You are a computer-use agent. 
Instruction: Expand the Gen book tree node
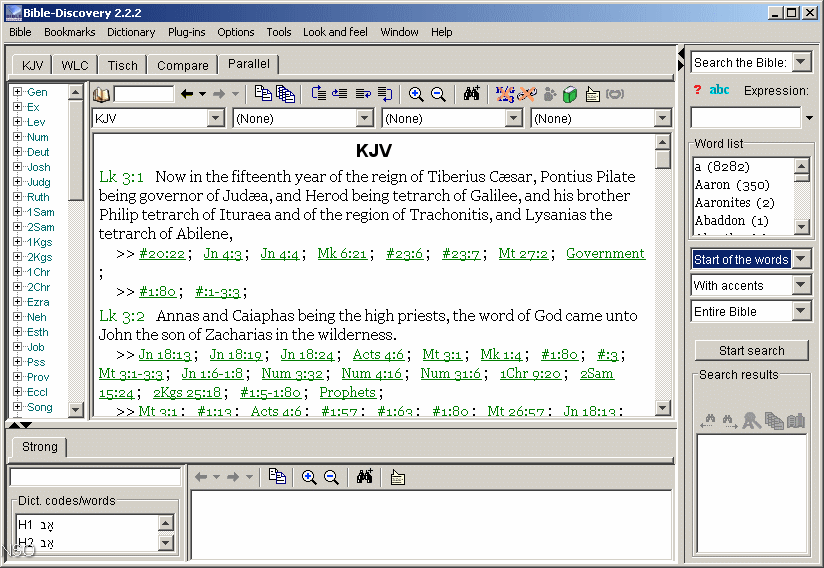(x=17, y=91)
